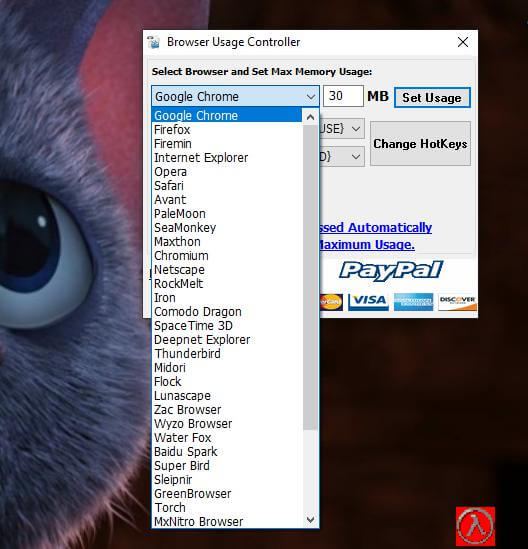Screen dimensions: 528x549
Task: Pick PaleMoon in the browser list
Action: (227, 214)
